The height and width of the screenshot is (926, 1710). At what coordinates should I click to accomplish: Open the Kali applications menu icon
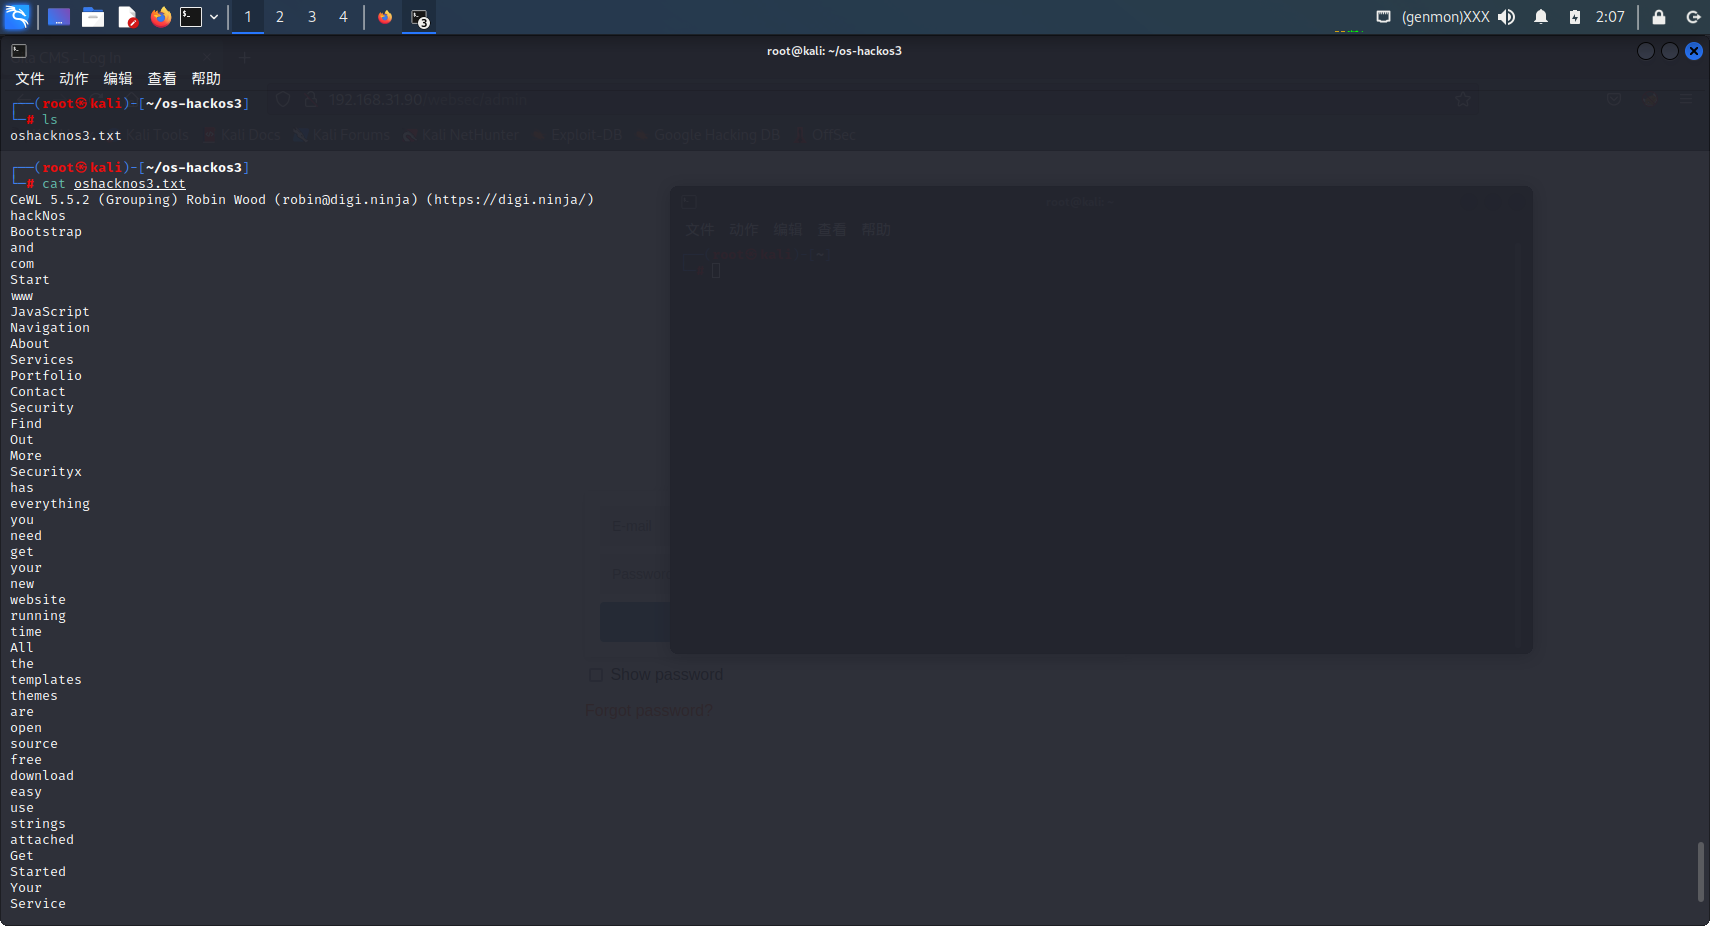pos(17,16)
